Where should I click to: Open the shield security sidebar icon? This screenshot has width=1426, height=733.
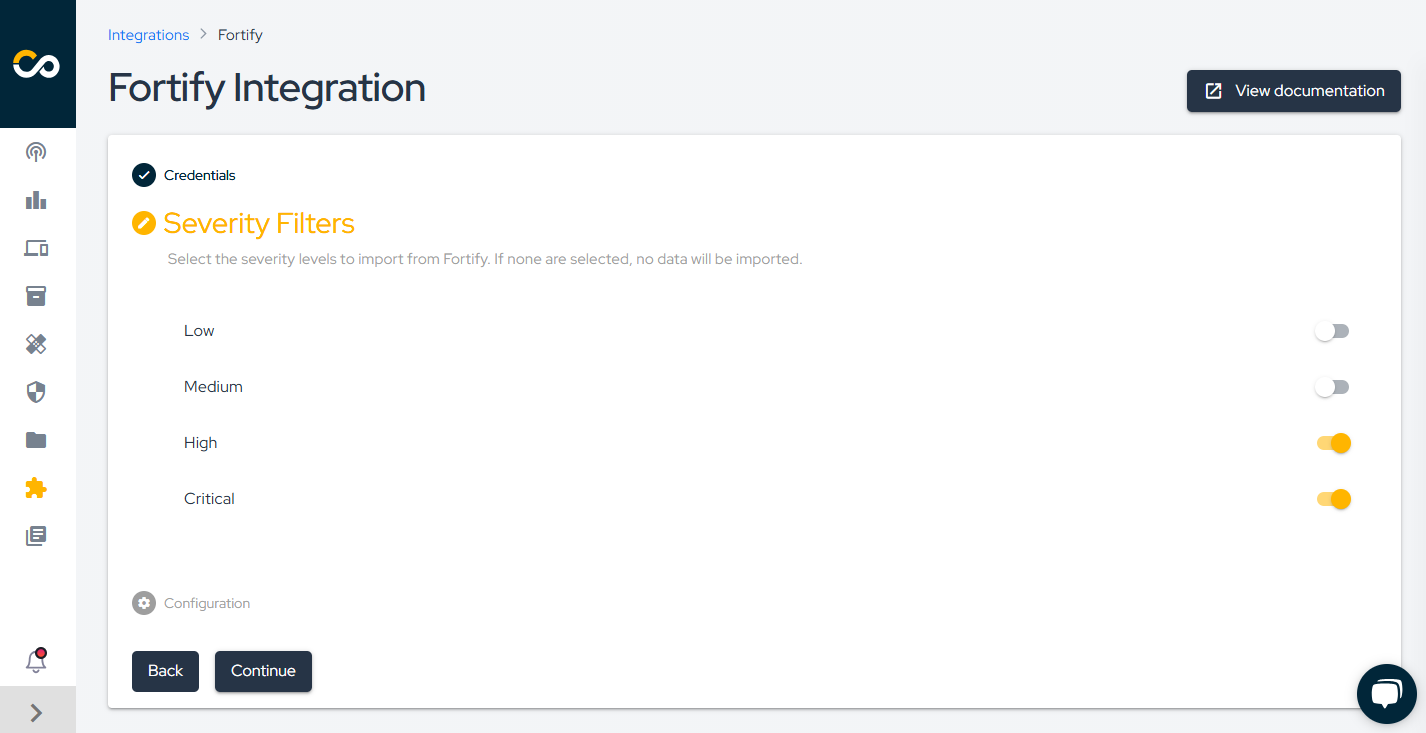coord(36,392)
